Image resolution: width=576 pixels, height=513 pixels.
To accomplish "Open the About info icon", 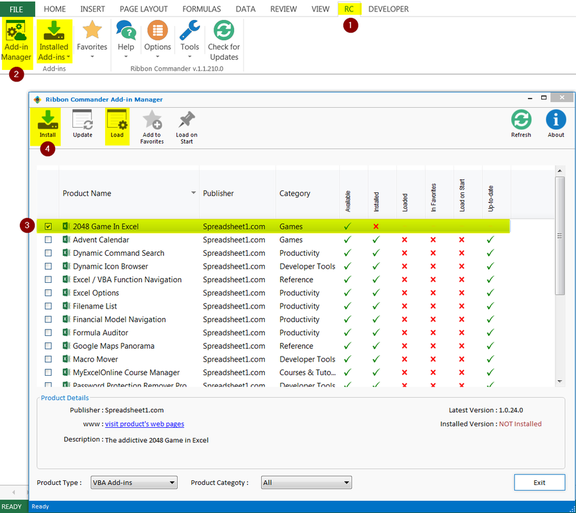I will click(x=556, y=123).
